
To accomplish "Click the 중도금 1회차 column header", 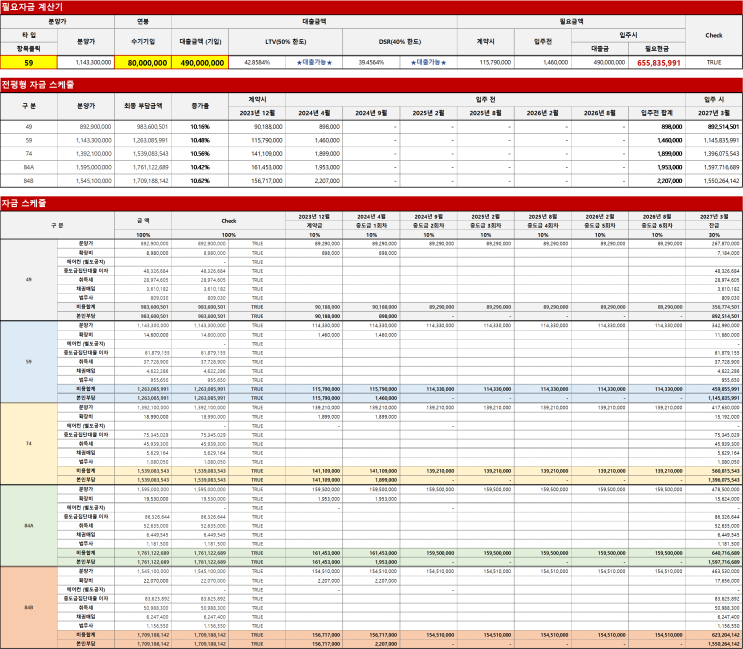I will point(371,226).
